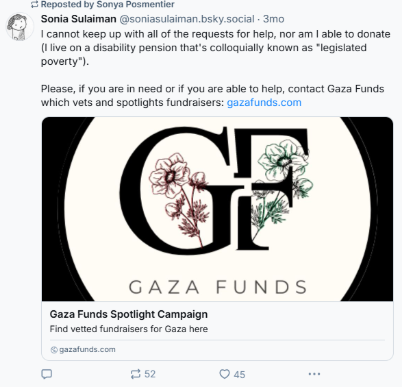This screenshot has height=387, width=404.
Task: Click the globe icon in link card footer
Action: (x=54, y=350)
